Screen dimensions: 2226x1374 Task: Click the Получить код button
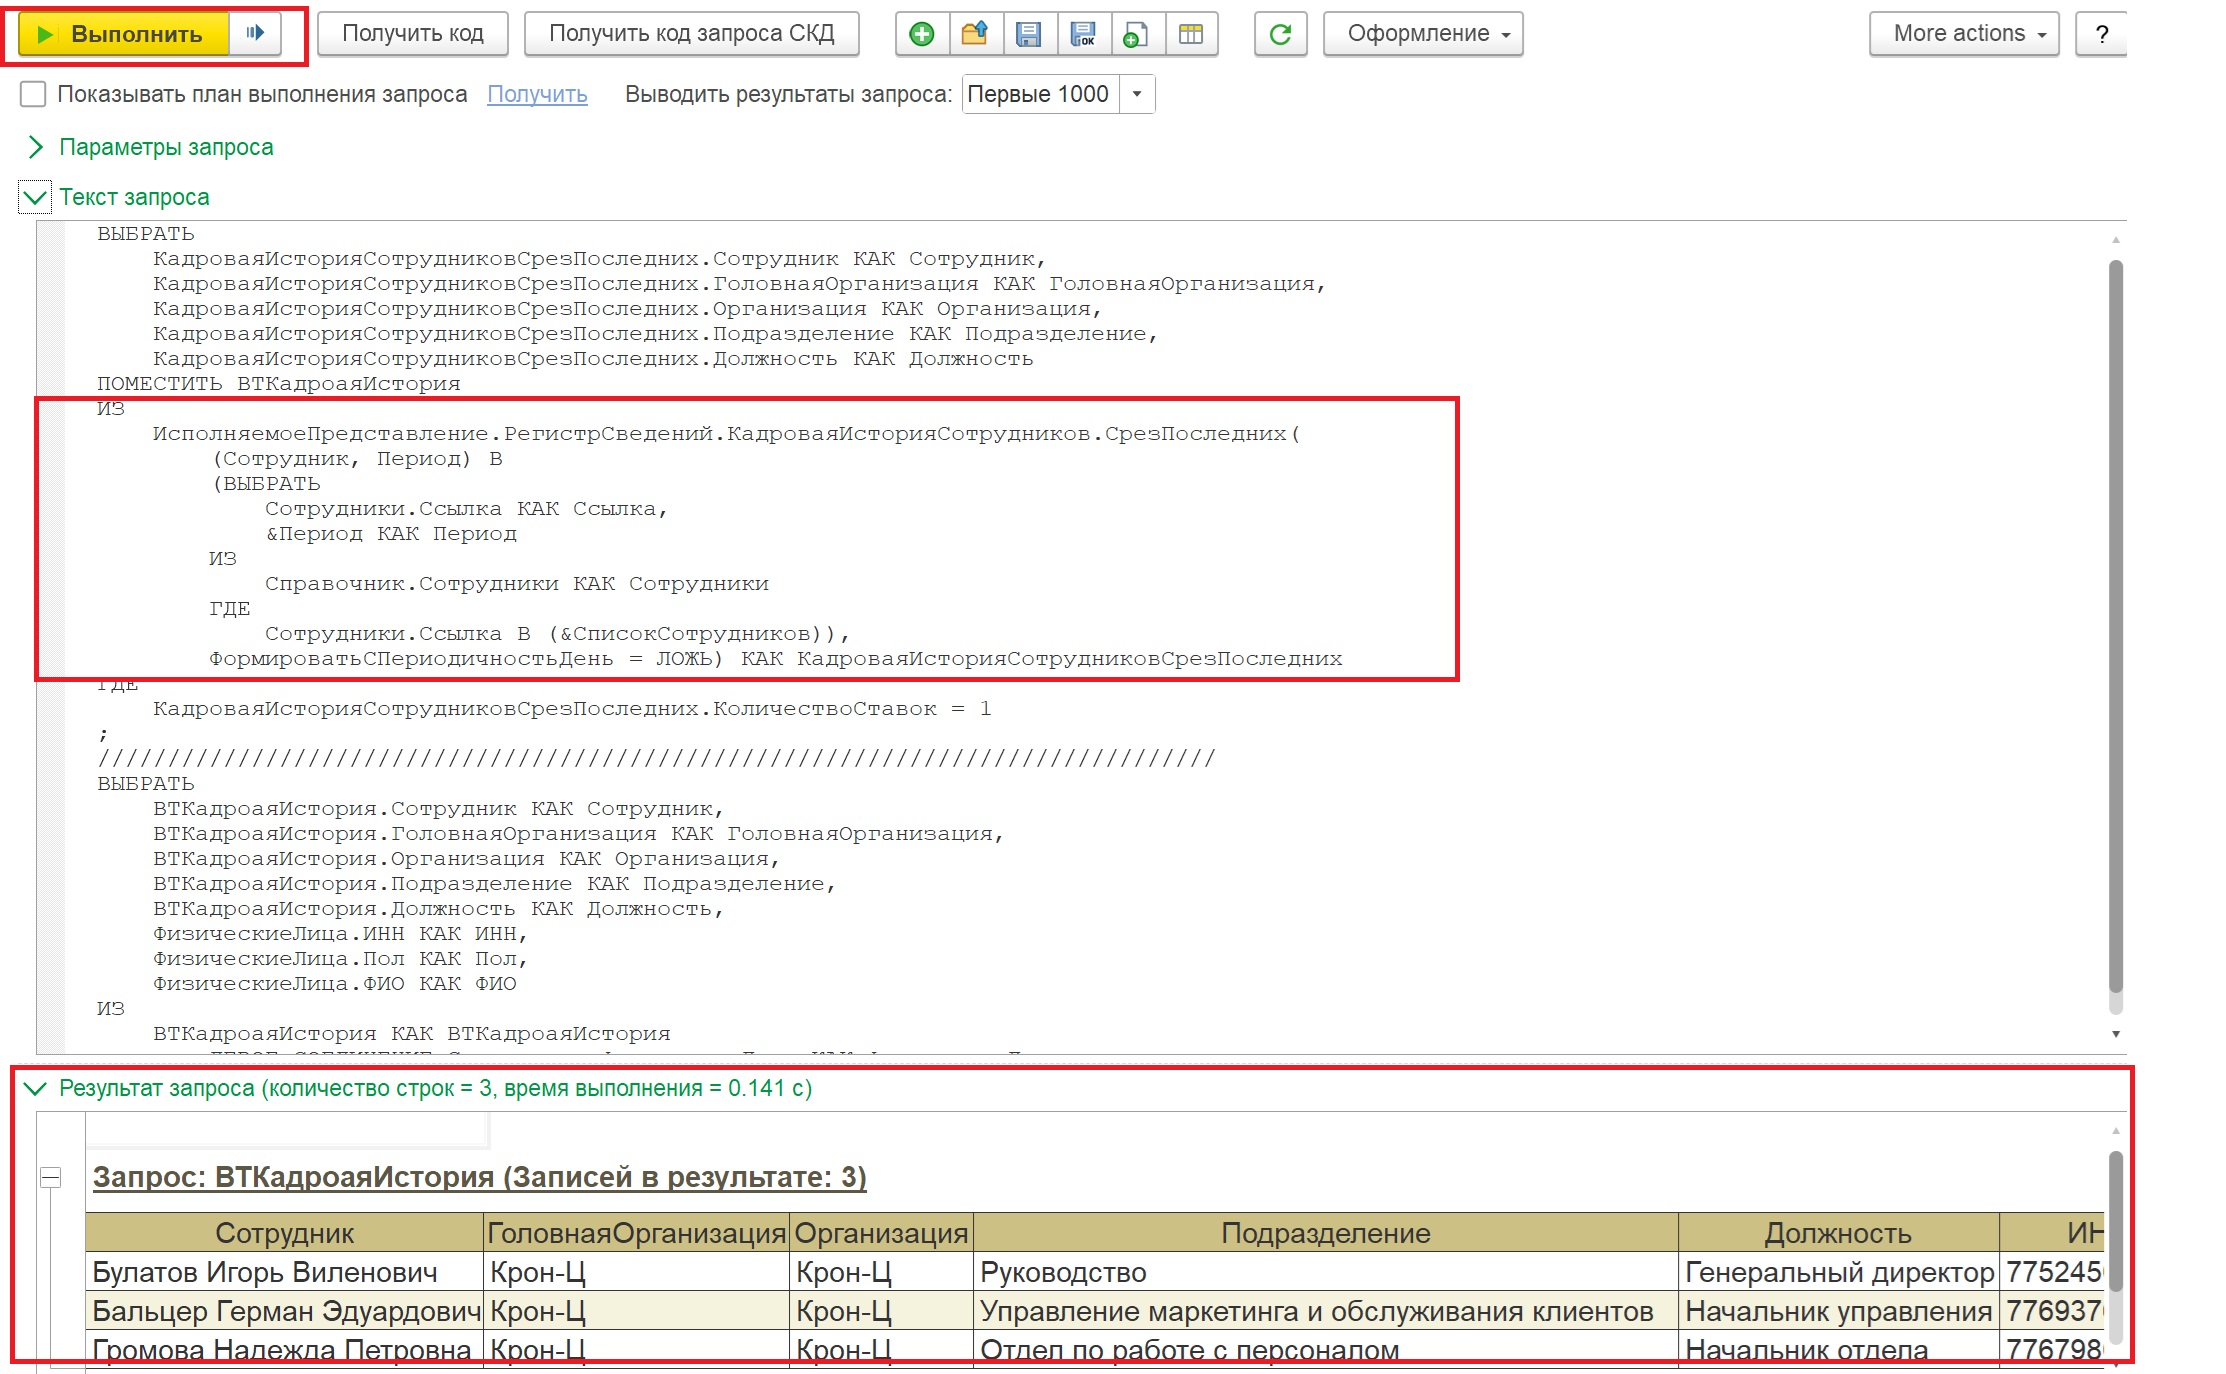pyautogui.click(x=413, y=33)
